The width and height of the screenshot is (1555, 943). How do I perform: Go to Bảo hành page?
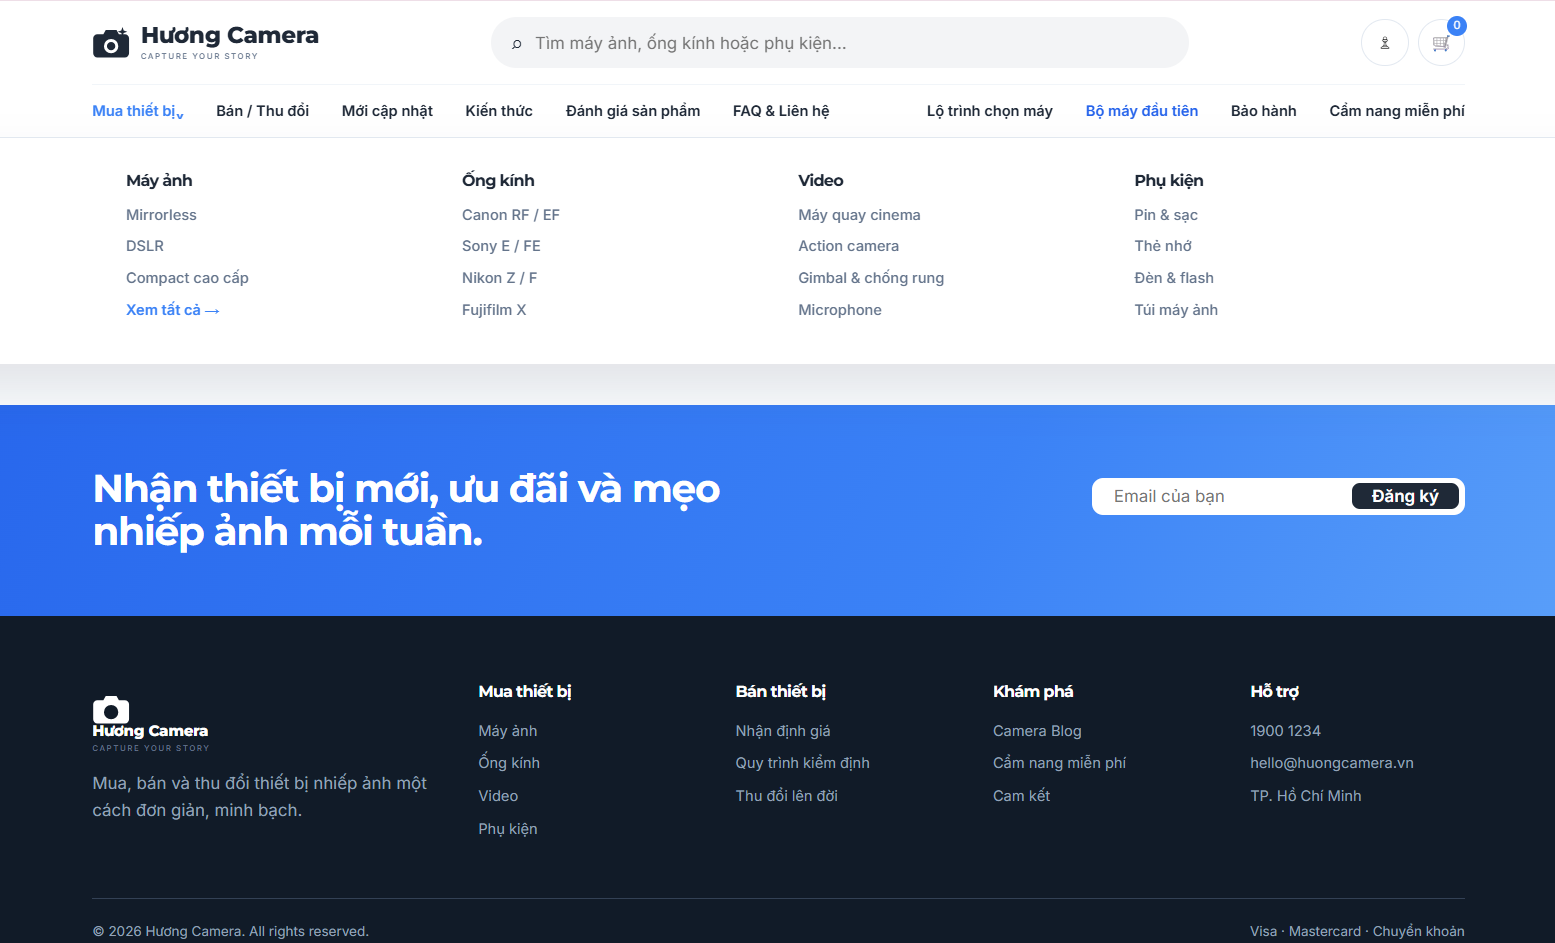click(x=1264, y=111)
